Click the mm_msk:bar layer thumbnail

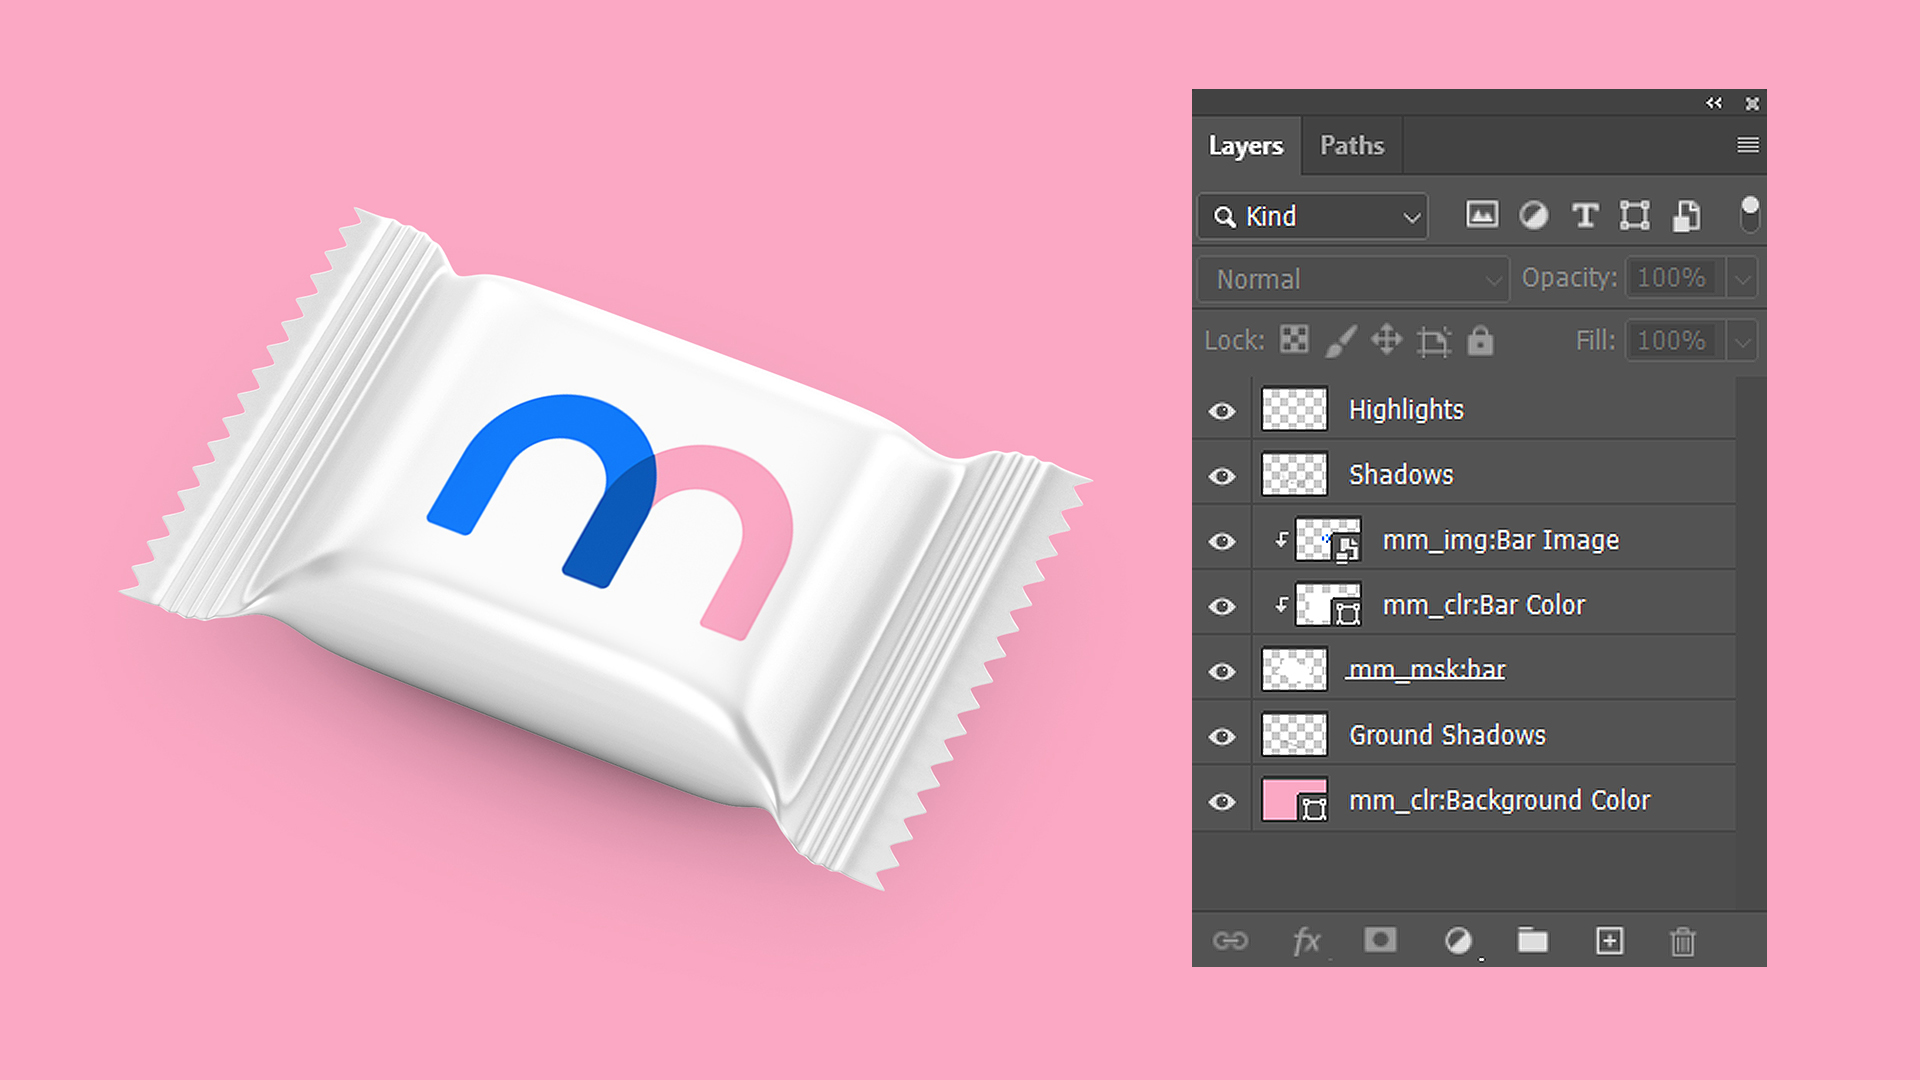(1294, 669)
